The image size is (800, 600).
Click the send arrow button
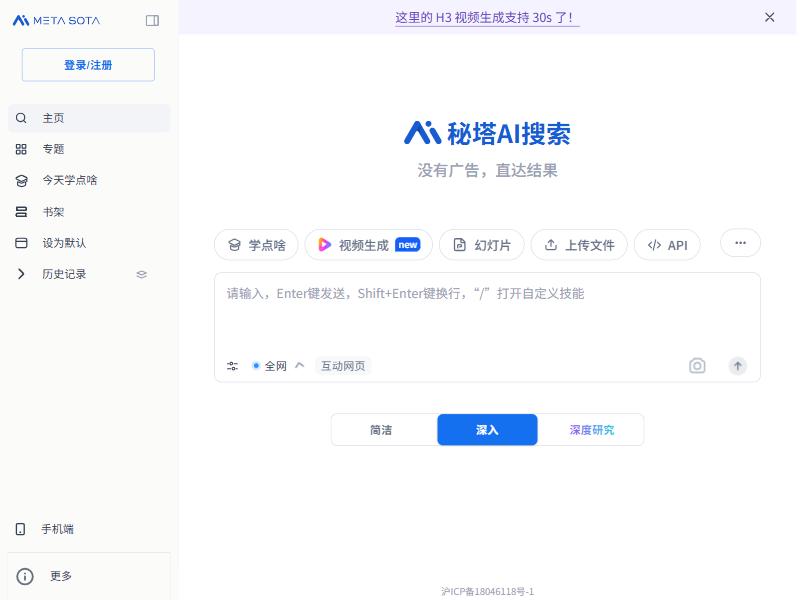pos(737,366)
